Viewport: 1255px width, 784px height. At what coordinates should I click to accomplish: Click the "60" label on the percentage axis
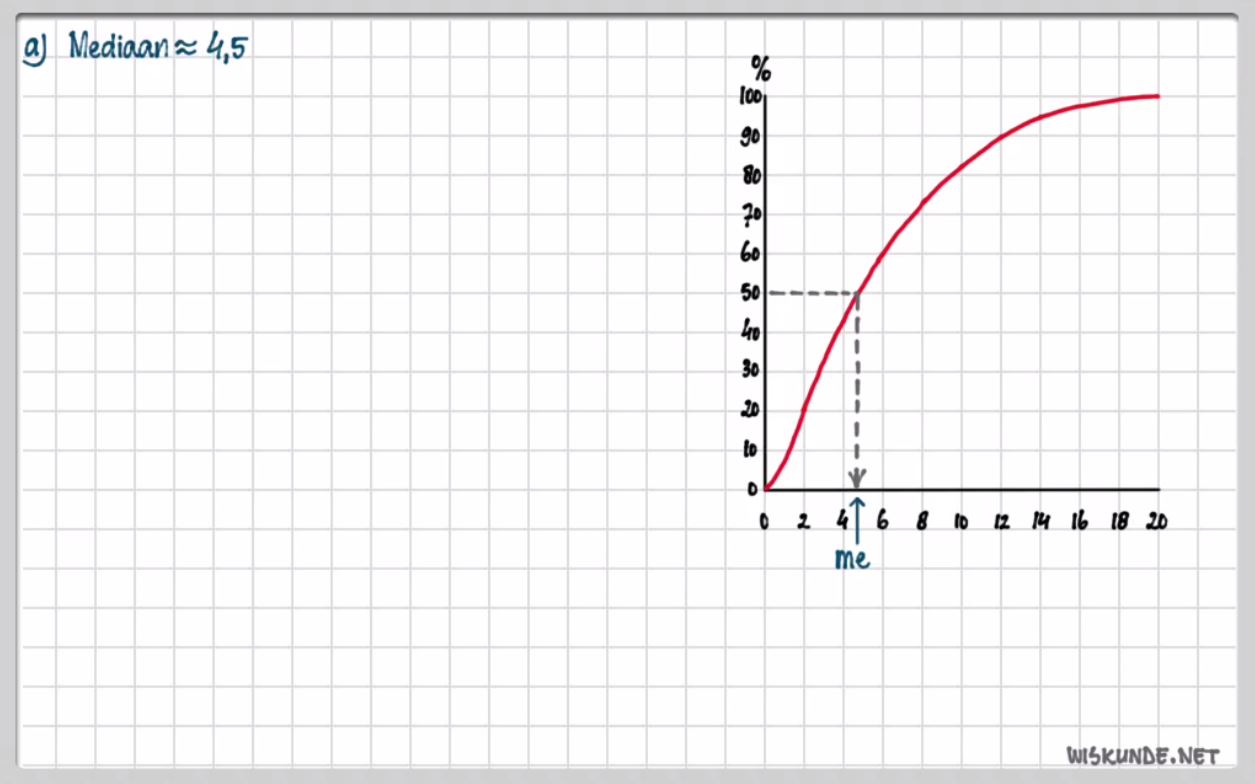(x=751, y=254)
